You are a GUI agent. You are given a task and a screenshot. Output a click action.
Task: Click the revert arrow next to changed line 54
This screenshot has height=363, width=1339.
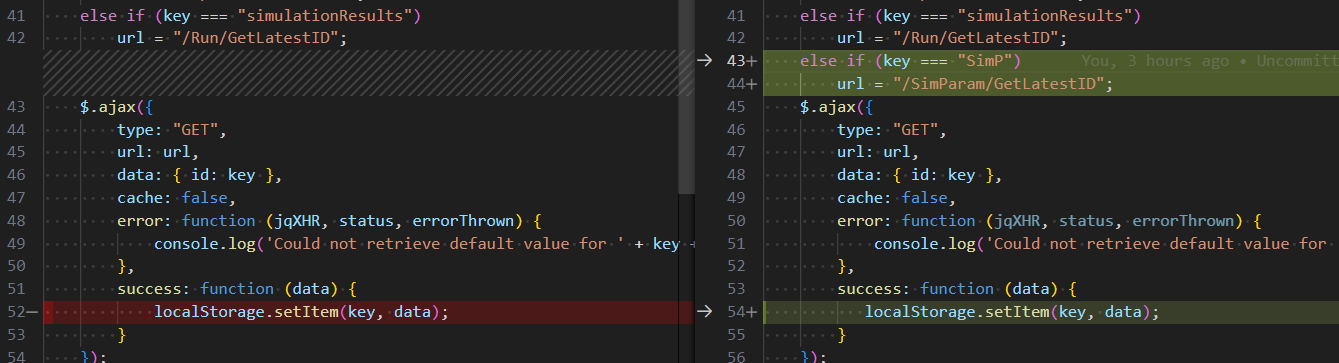click(705, 312)
